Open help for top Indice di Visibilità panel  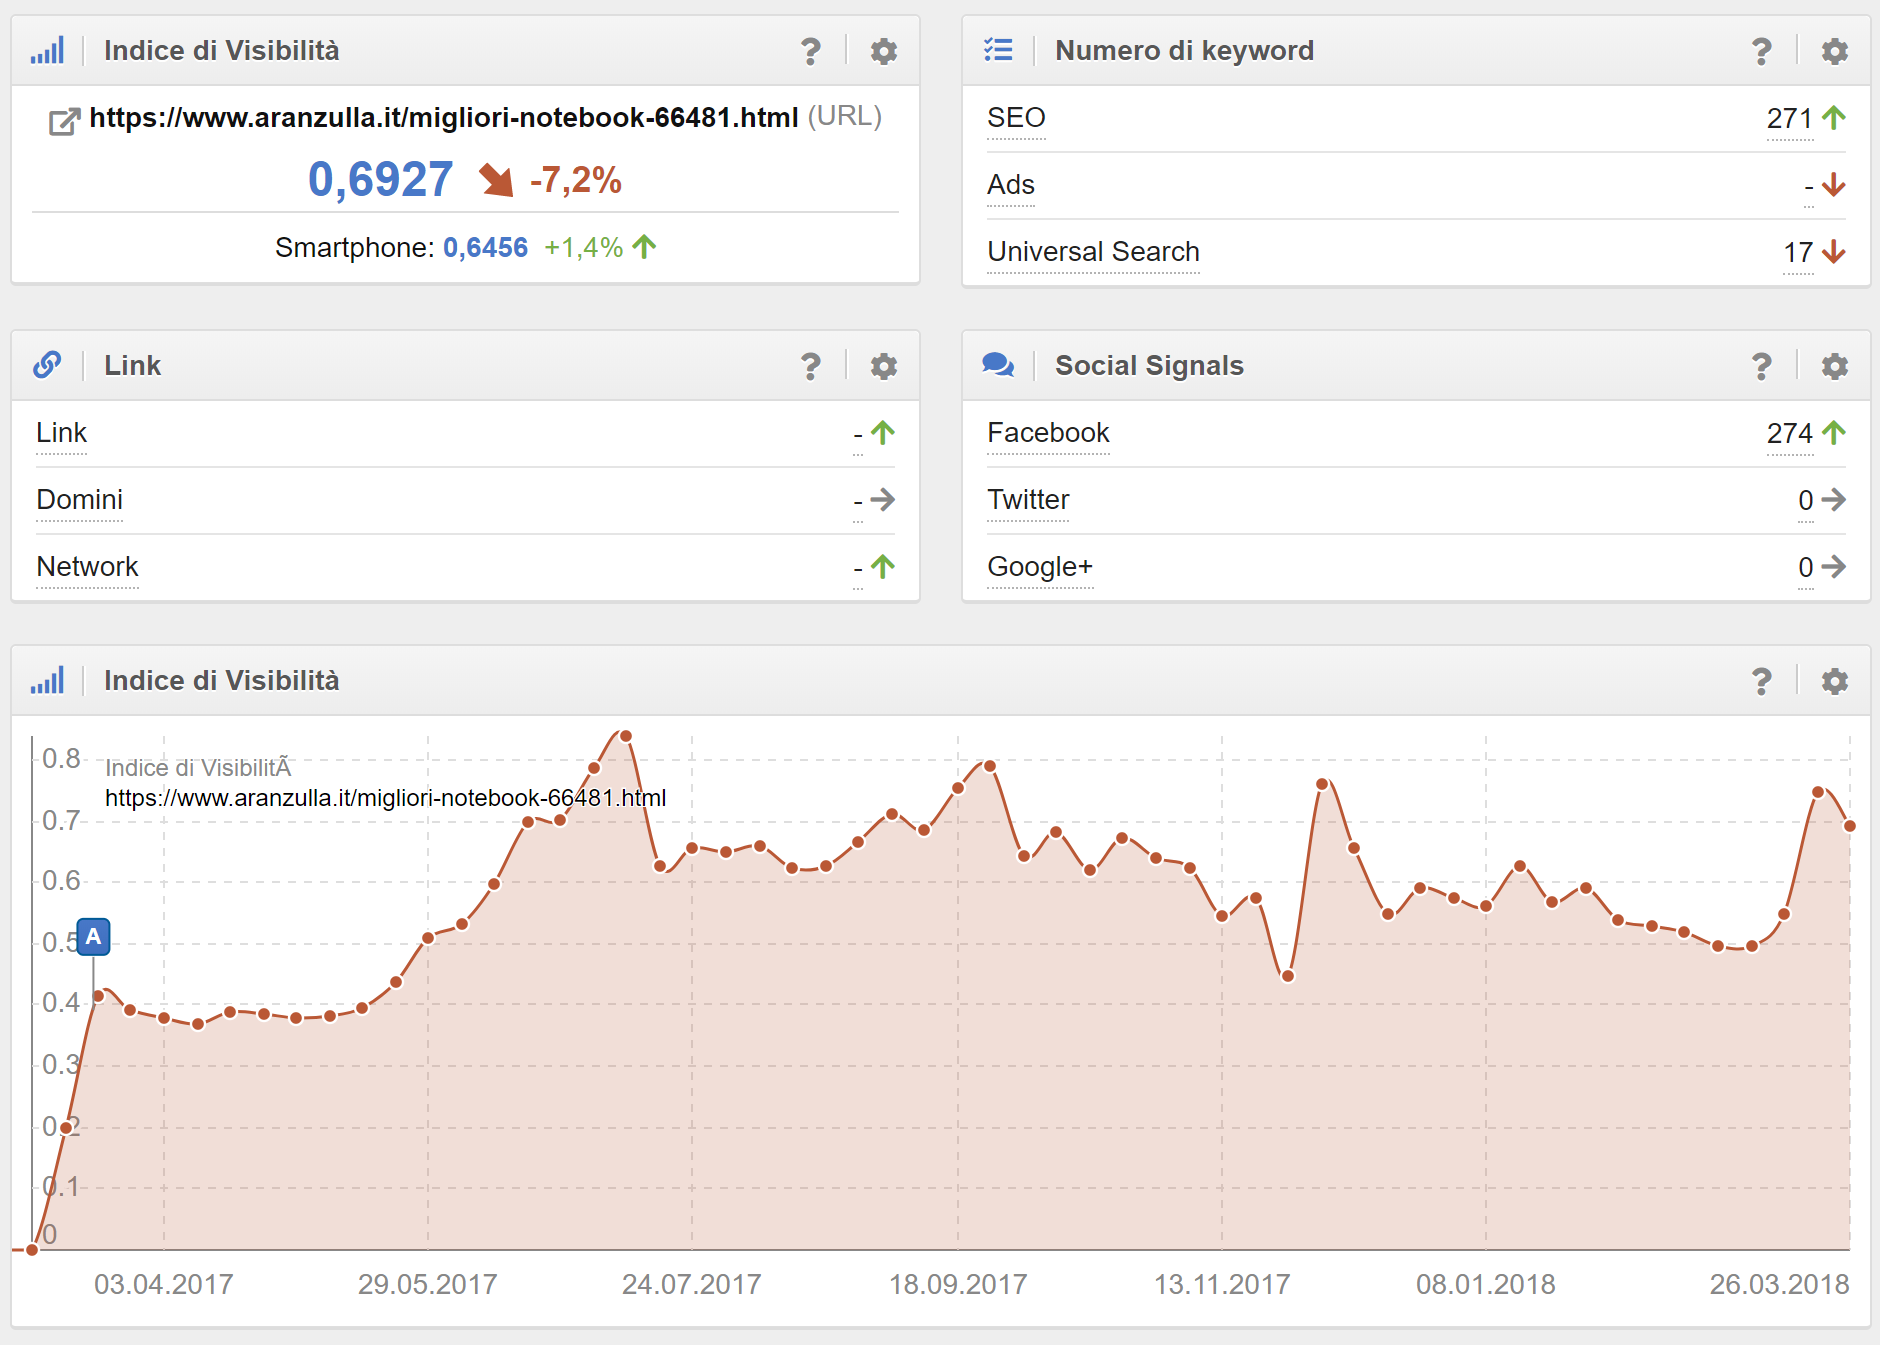click(811, 51)
